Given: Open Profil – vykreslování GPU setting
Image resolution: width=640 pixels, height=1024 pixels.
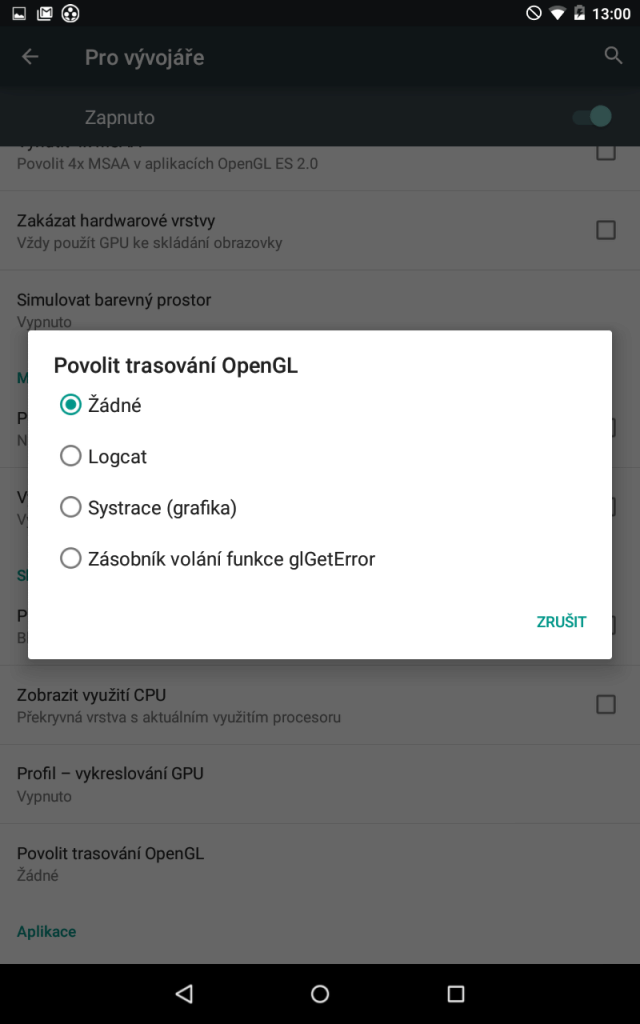Looking at the screenshot, I should pos(320,784).
